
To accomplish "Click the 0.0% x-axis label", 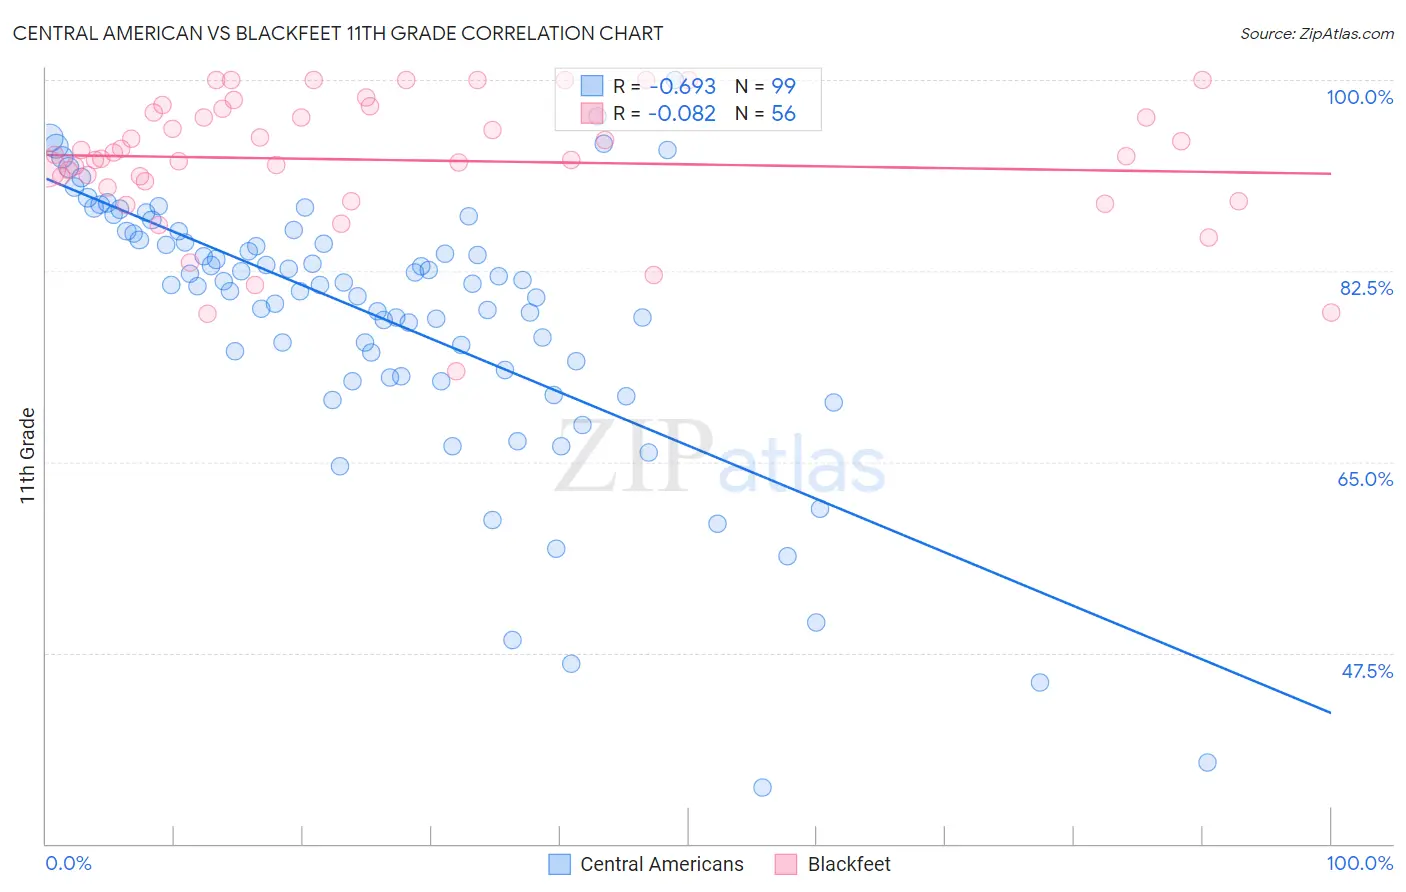I will pos(69,863).
